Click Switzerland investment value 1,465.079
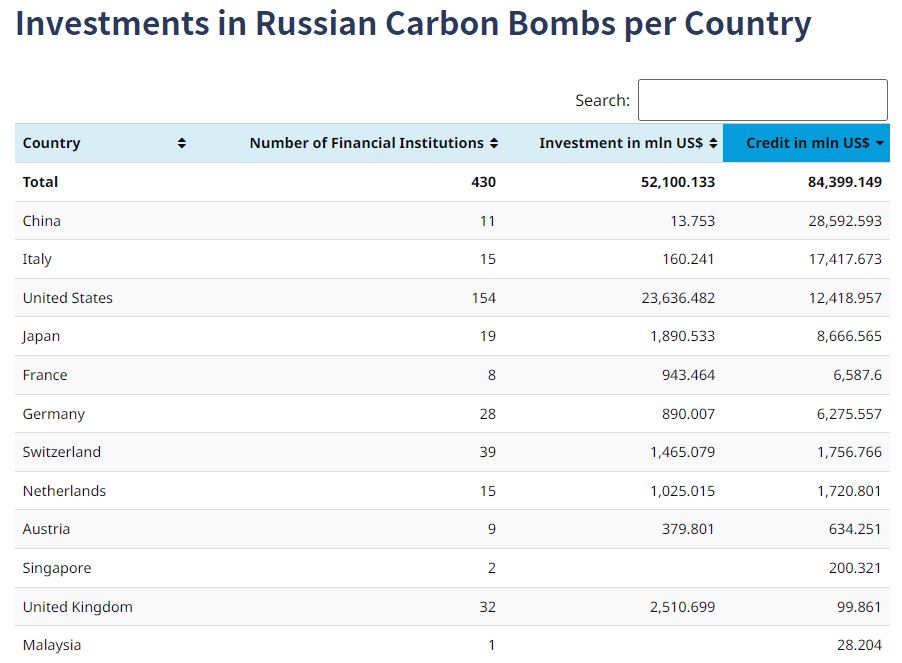The width and height of the screenshot is (902, 663). 682,452
